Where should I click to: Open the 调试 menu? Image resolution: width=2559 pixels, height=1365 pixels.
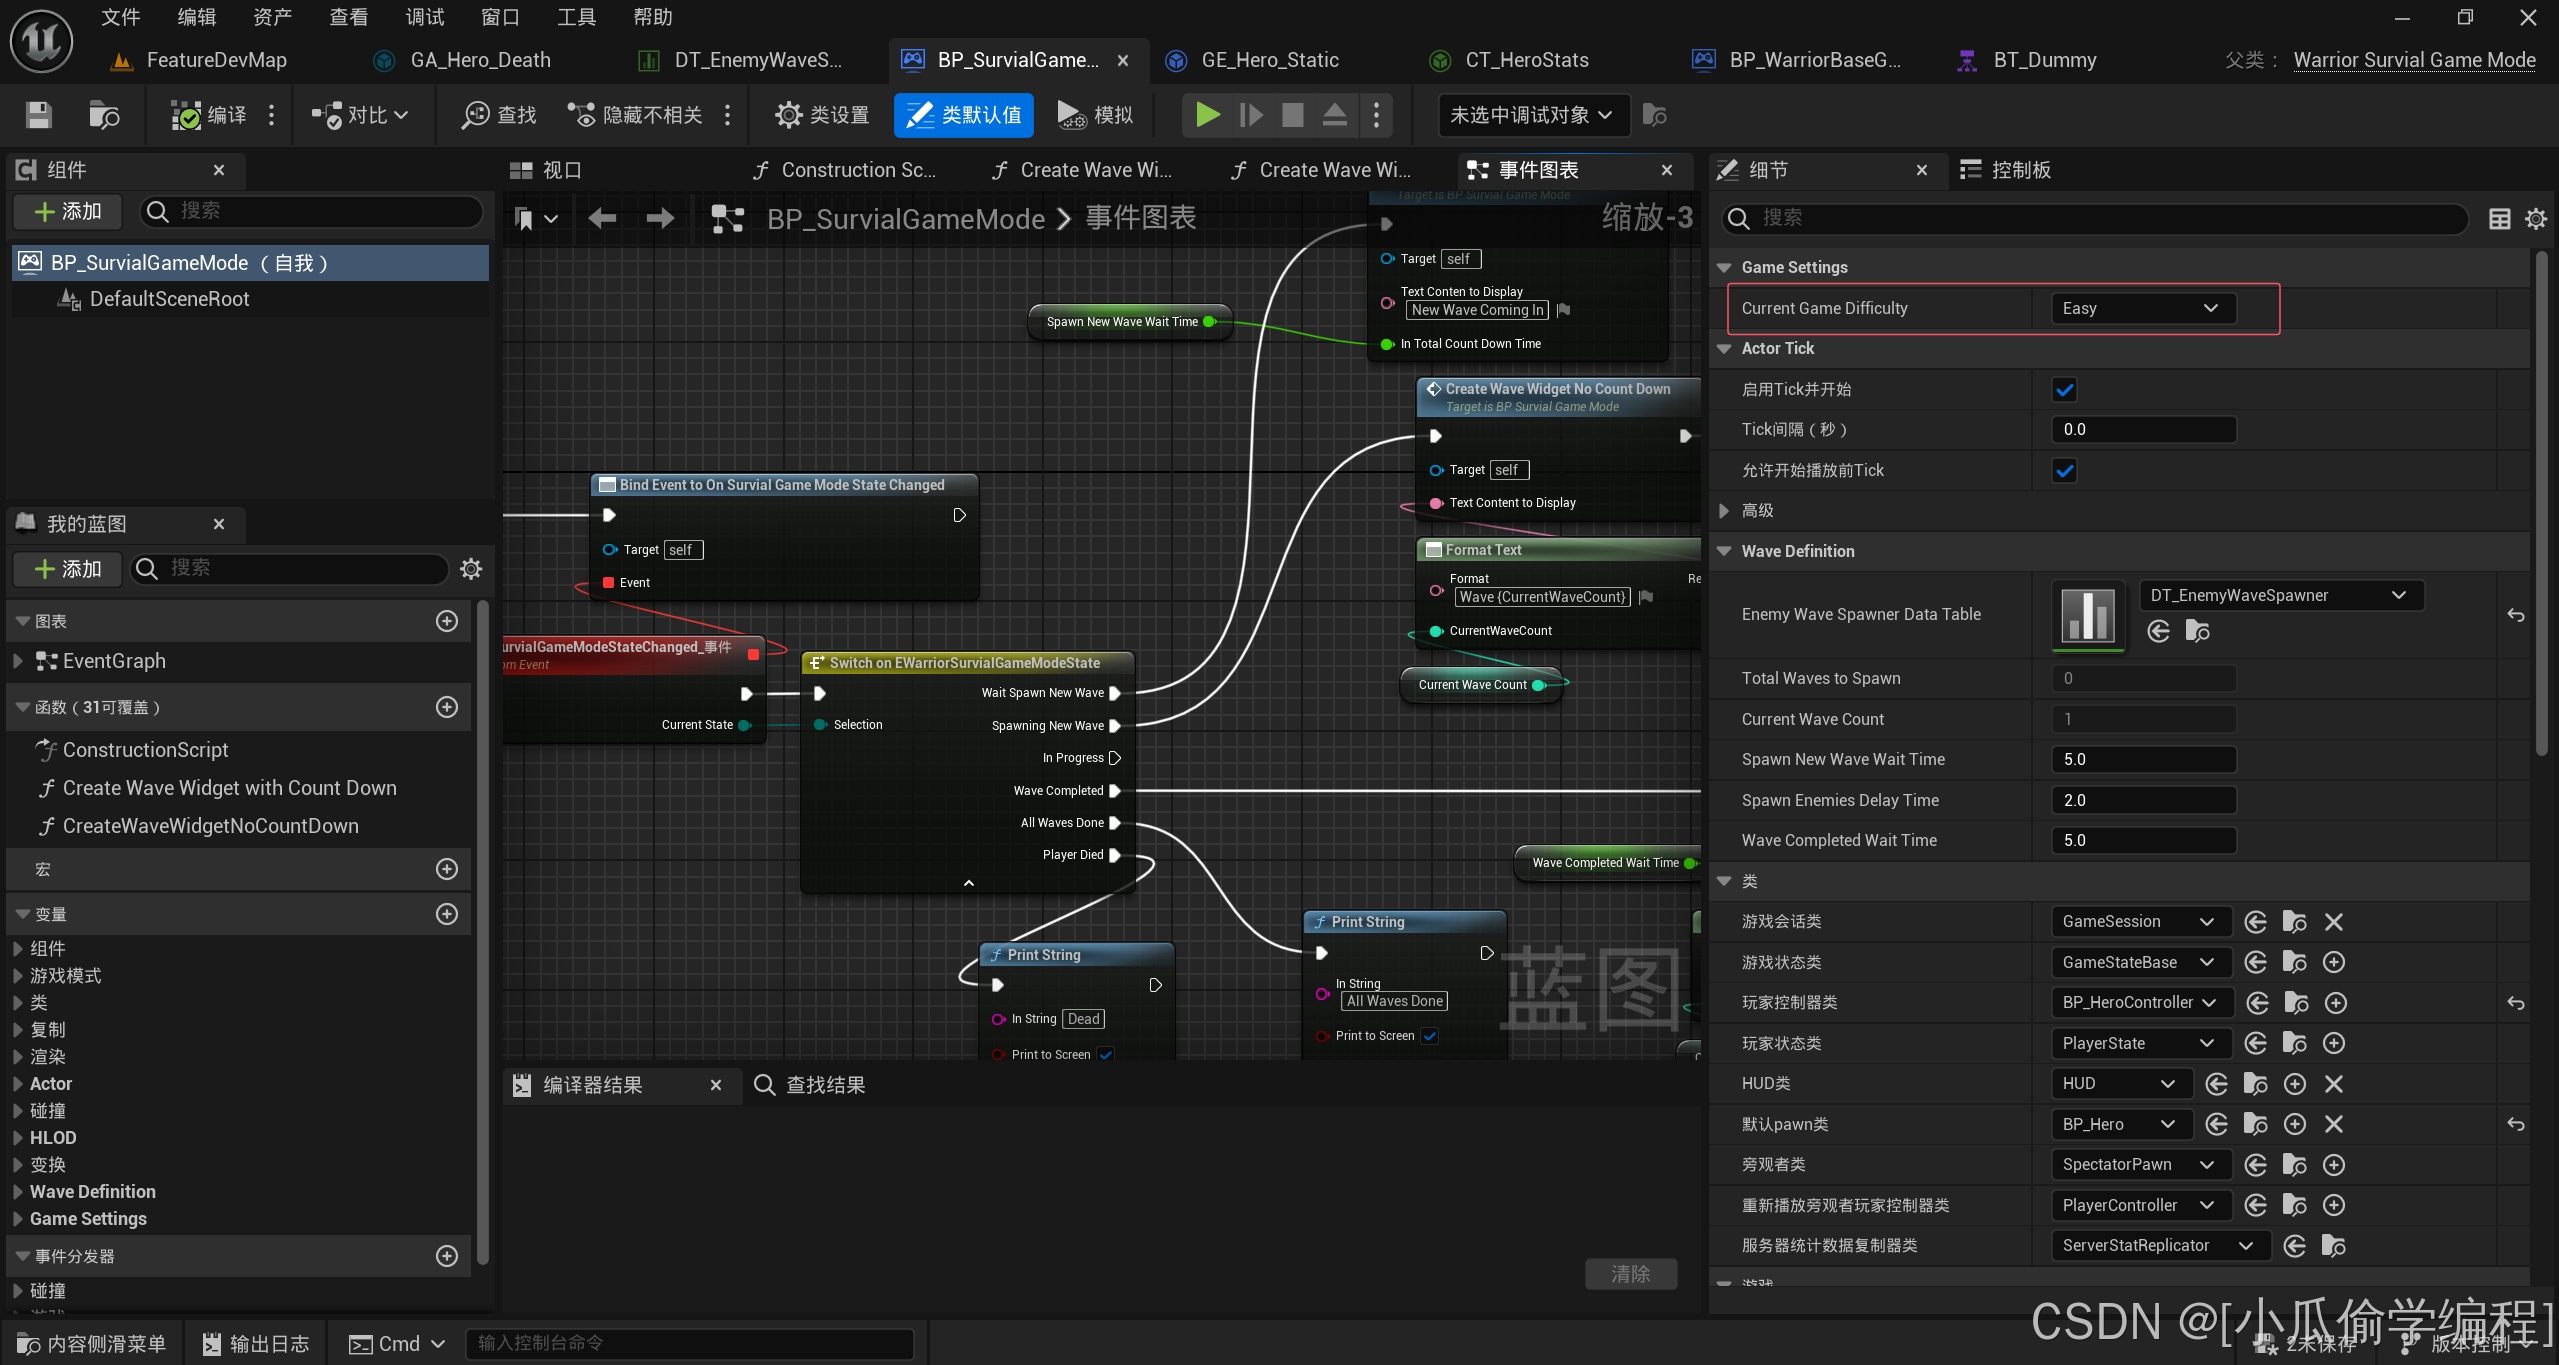tap(424, 17)
